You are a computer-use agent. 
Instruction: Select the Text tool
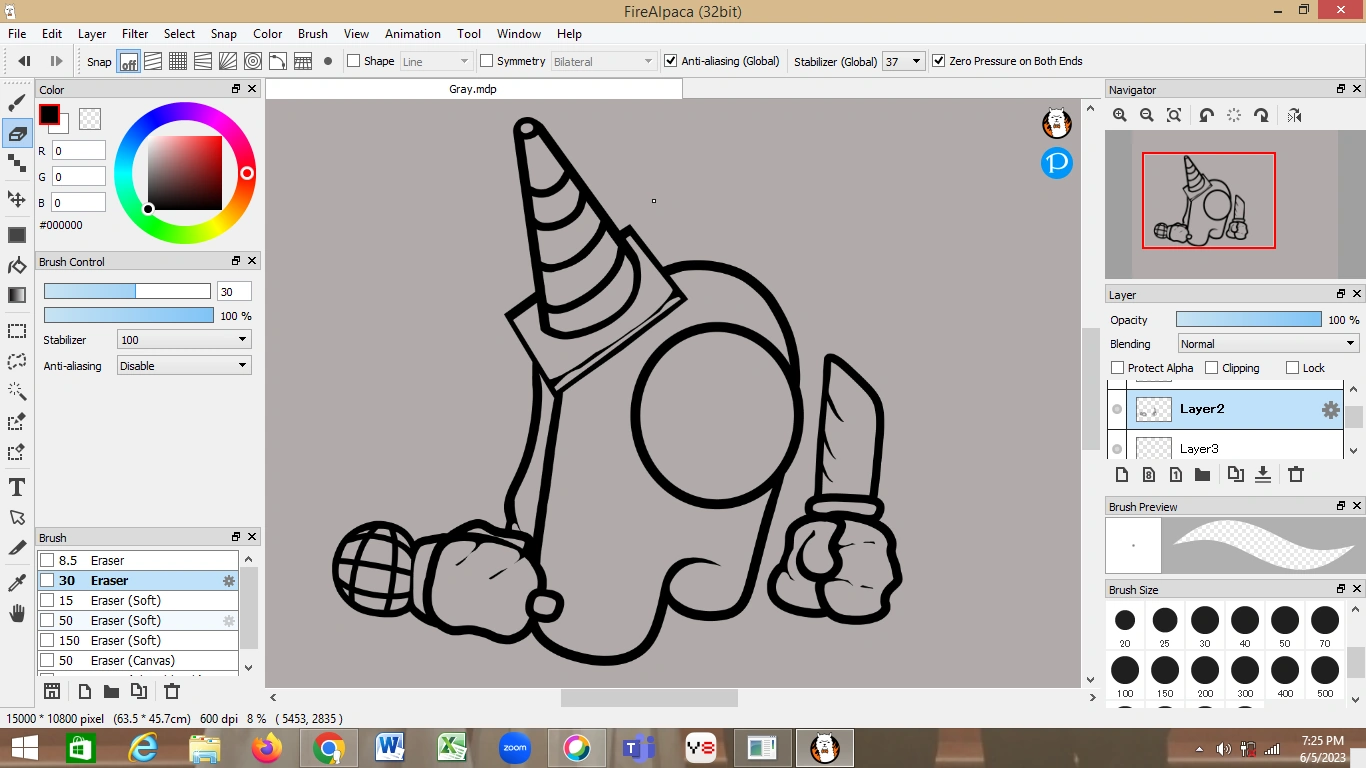(17, 487)
